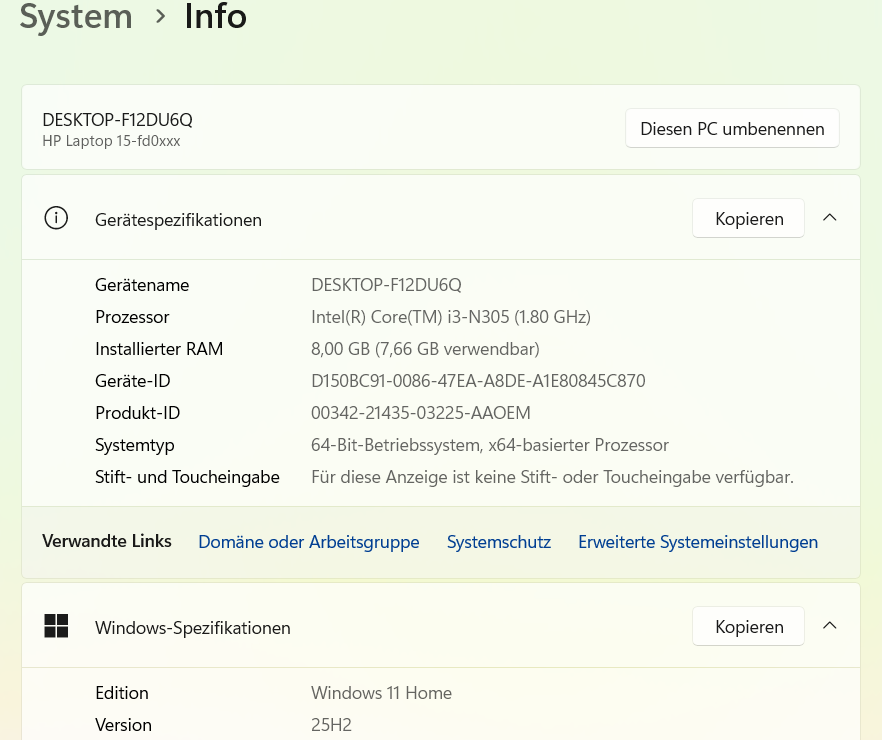
Task: Click the Geräte-ID label
Action: tap(133, 381)
